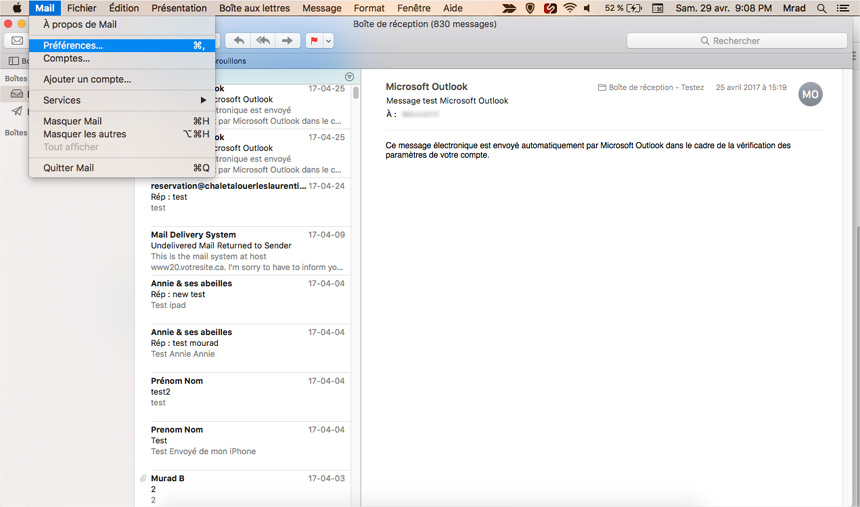Select the Inbox tray icon in sidebar
Image resolution: width=860 pixels, height=507 pixels.
click(17, 94)
